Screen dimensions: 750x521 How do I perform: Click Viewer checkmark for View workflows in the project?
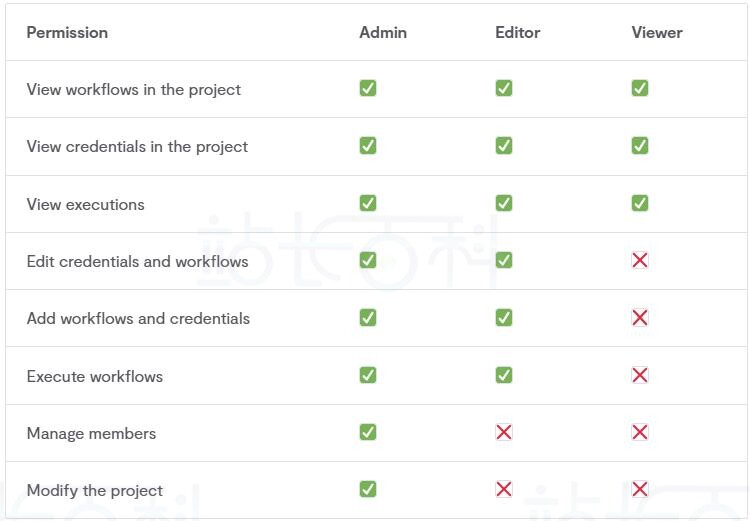(x=640, y=88)
